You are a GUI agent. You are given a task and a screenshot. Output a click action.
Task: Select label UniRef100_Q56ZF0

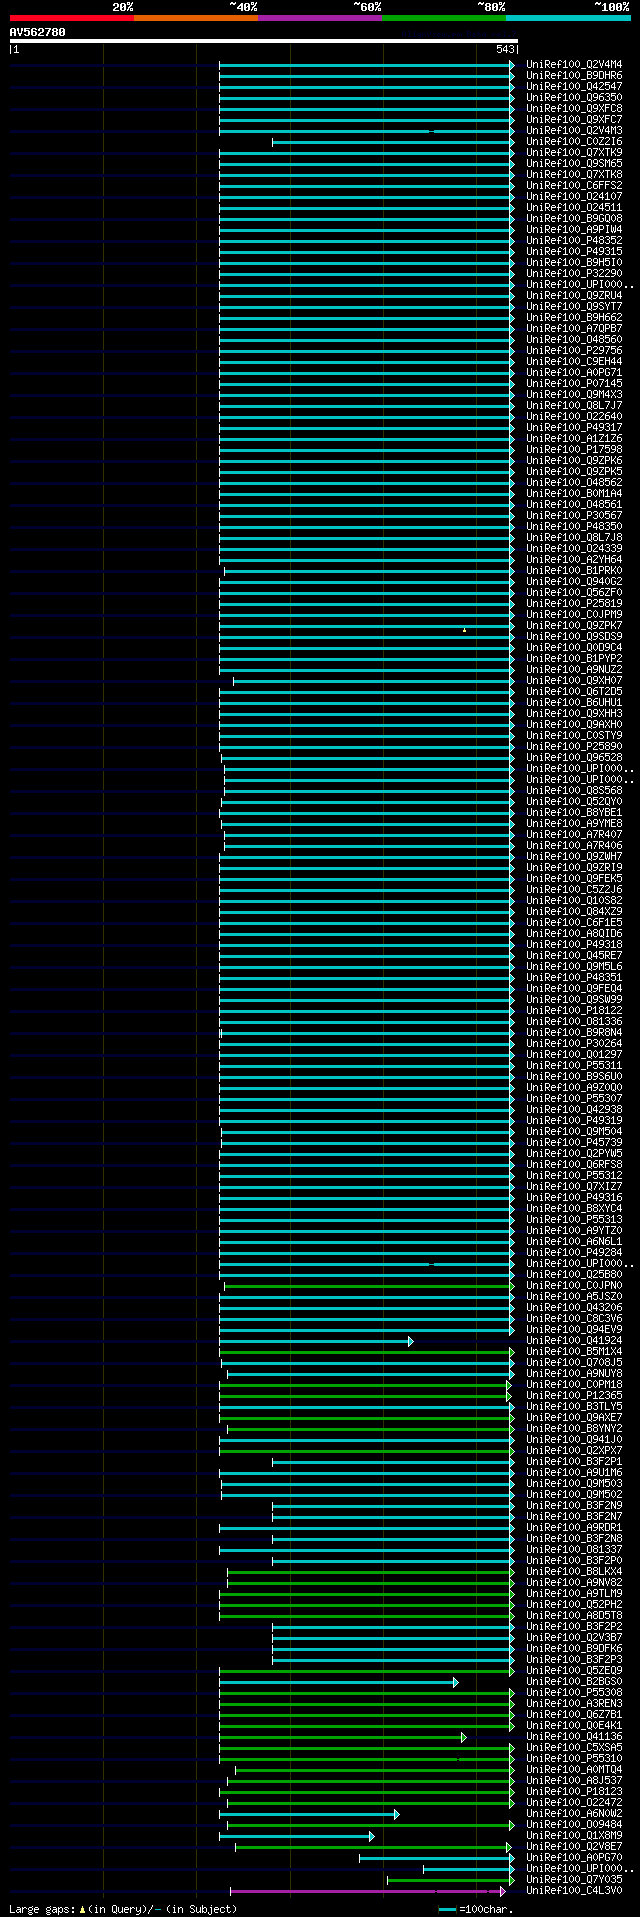[x=574, y=592]
